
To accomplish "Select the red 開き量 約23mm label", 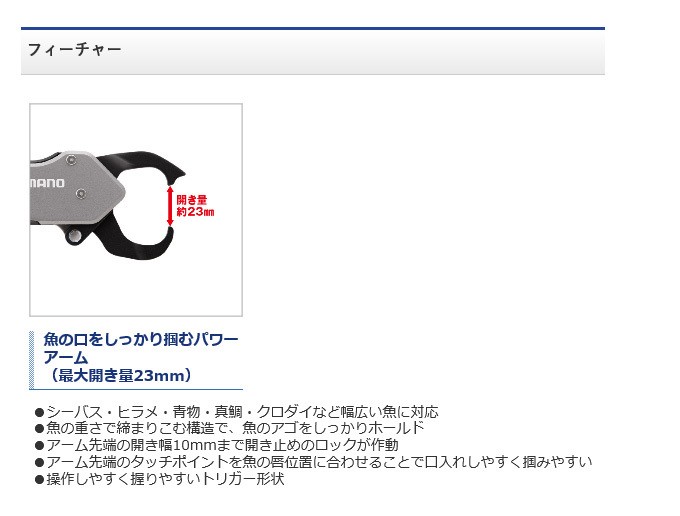I will pyautogui.click(x=195, y=205).
